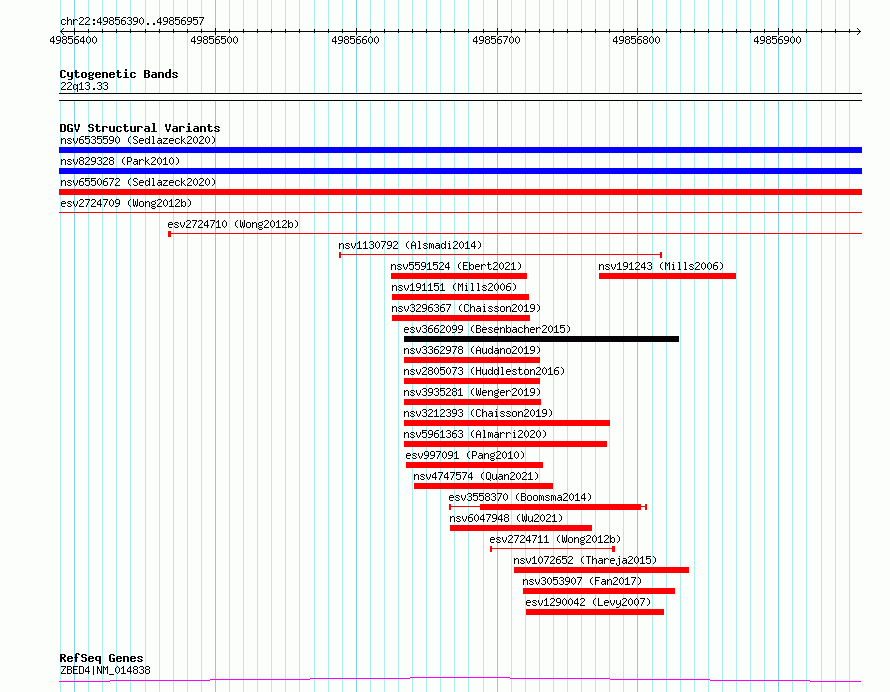Screen dimensions: 890x692
Task: Select esv3558370 (Boomsma2014) label
Action: pos(520,497)
